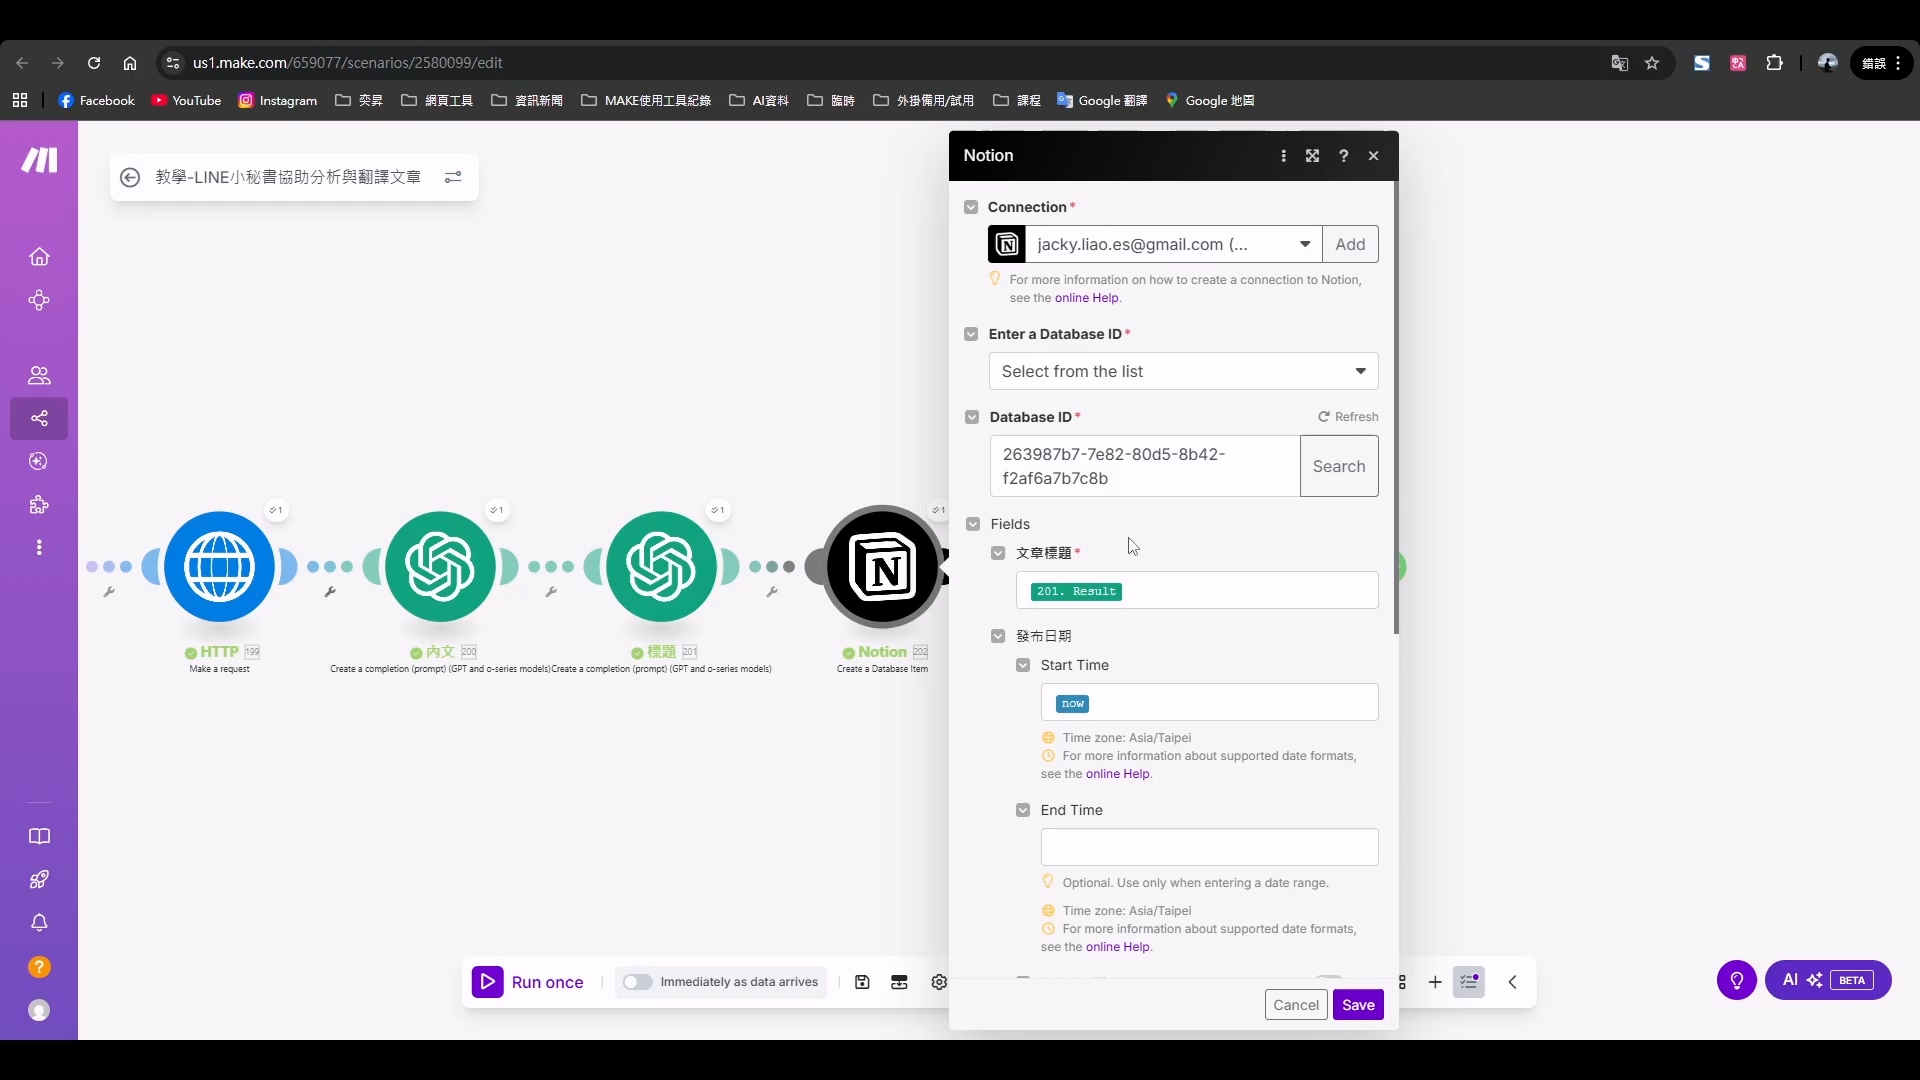This screenshot has width=1920, height=1080.
Task: Toggle the Start Time checkbox
Action: tap(1023, 665)
